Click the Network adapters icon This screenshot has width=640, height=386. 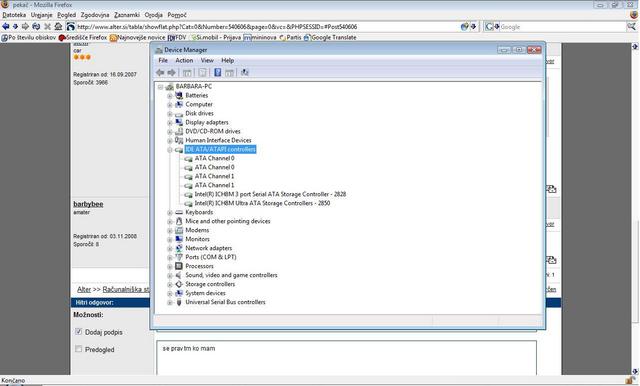pyautogui.click(x=179, y=248)
